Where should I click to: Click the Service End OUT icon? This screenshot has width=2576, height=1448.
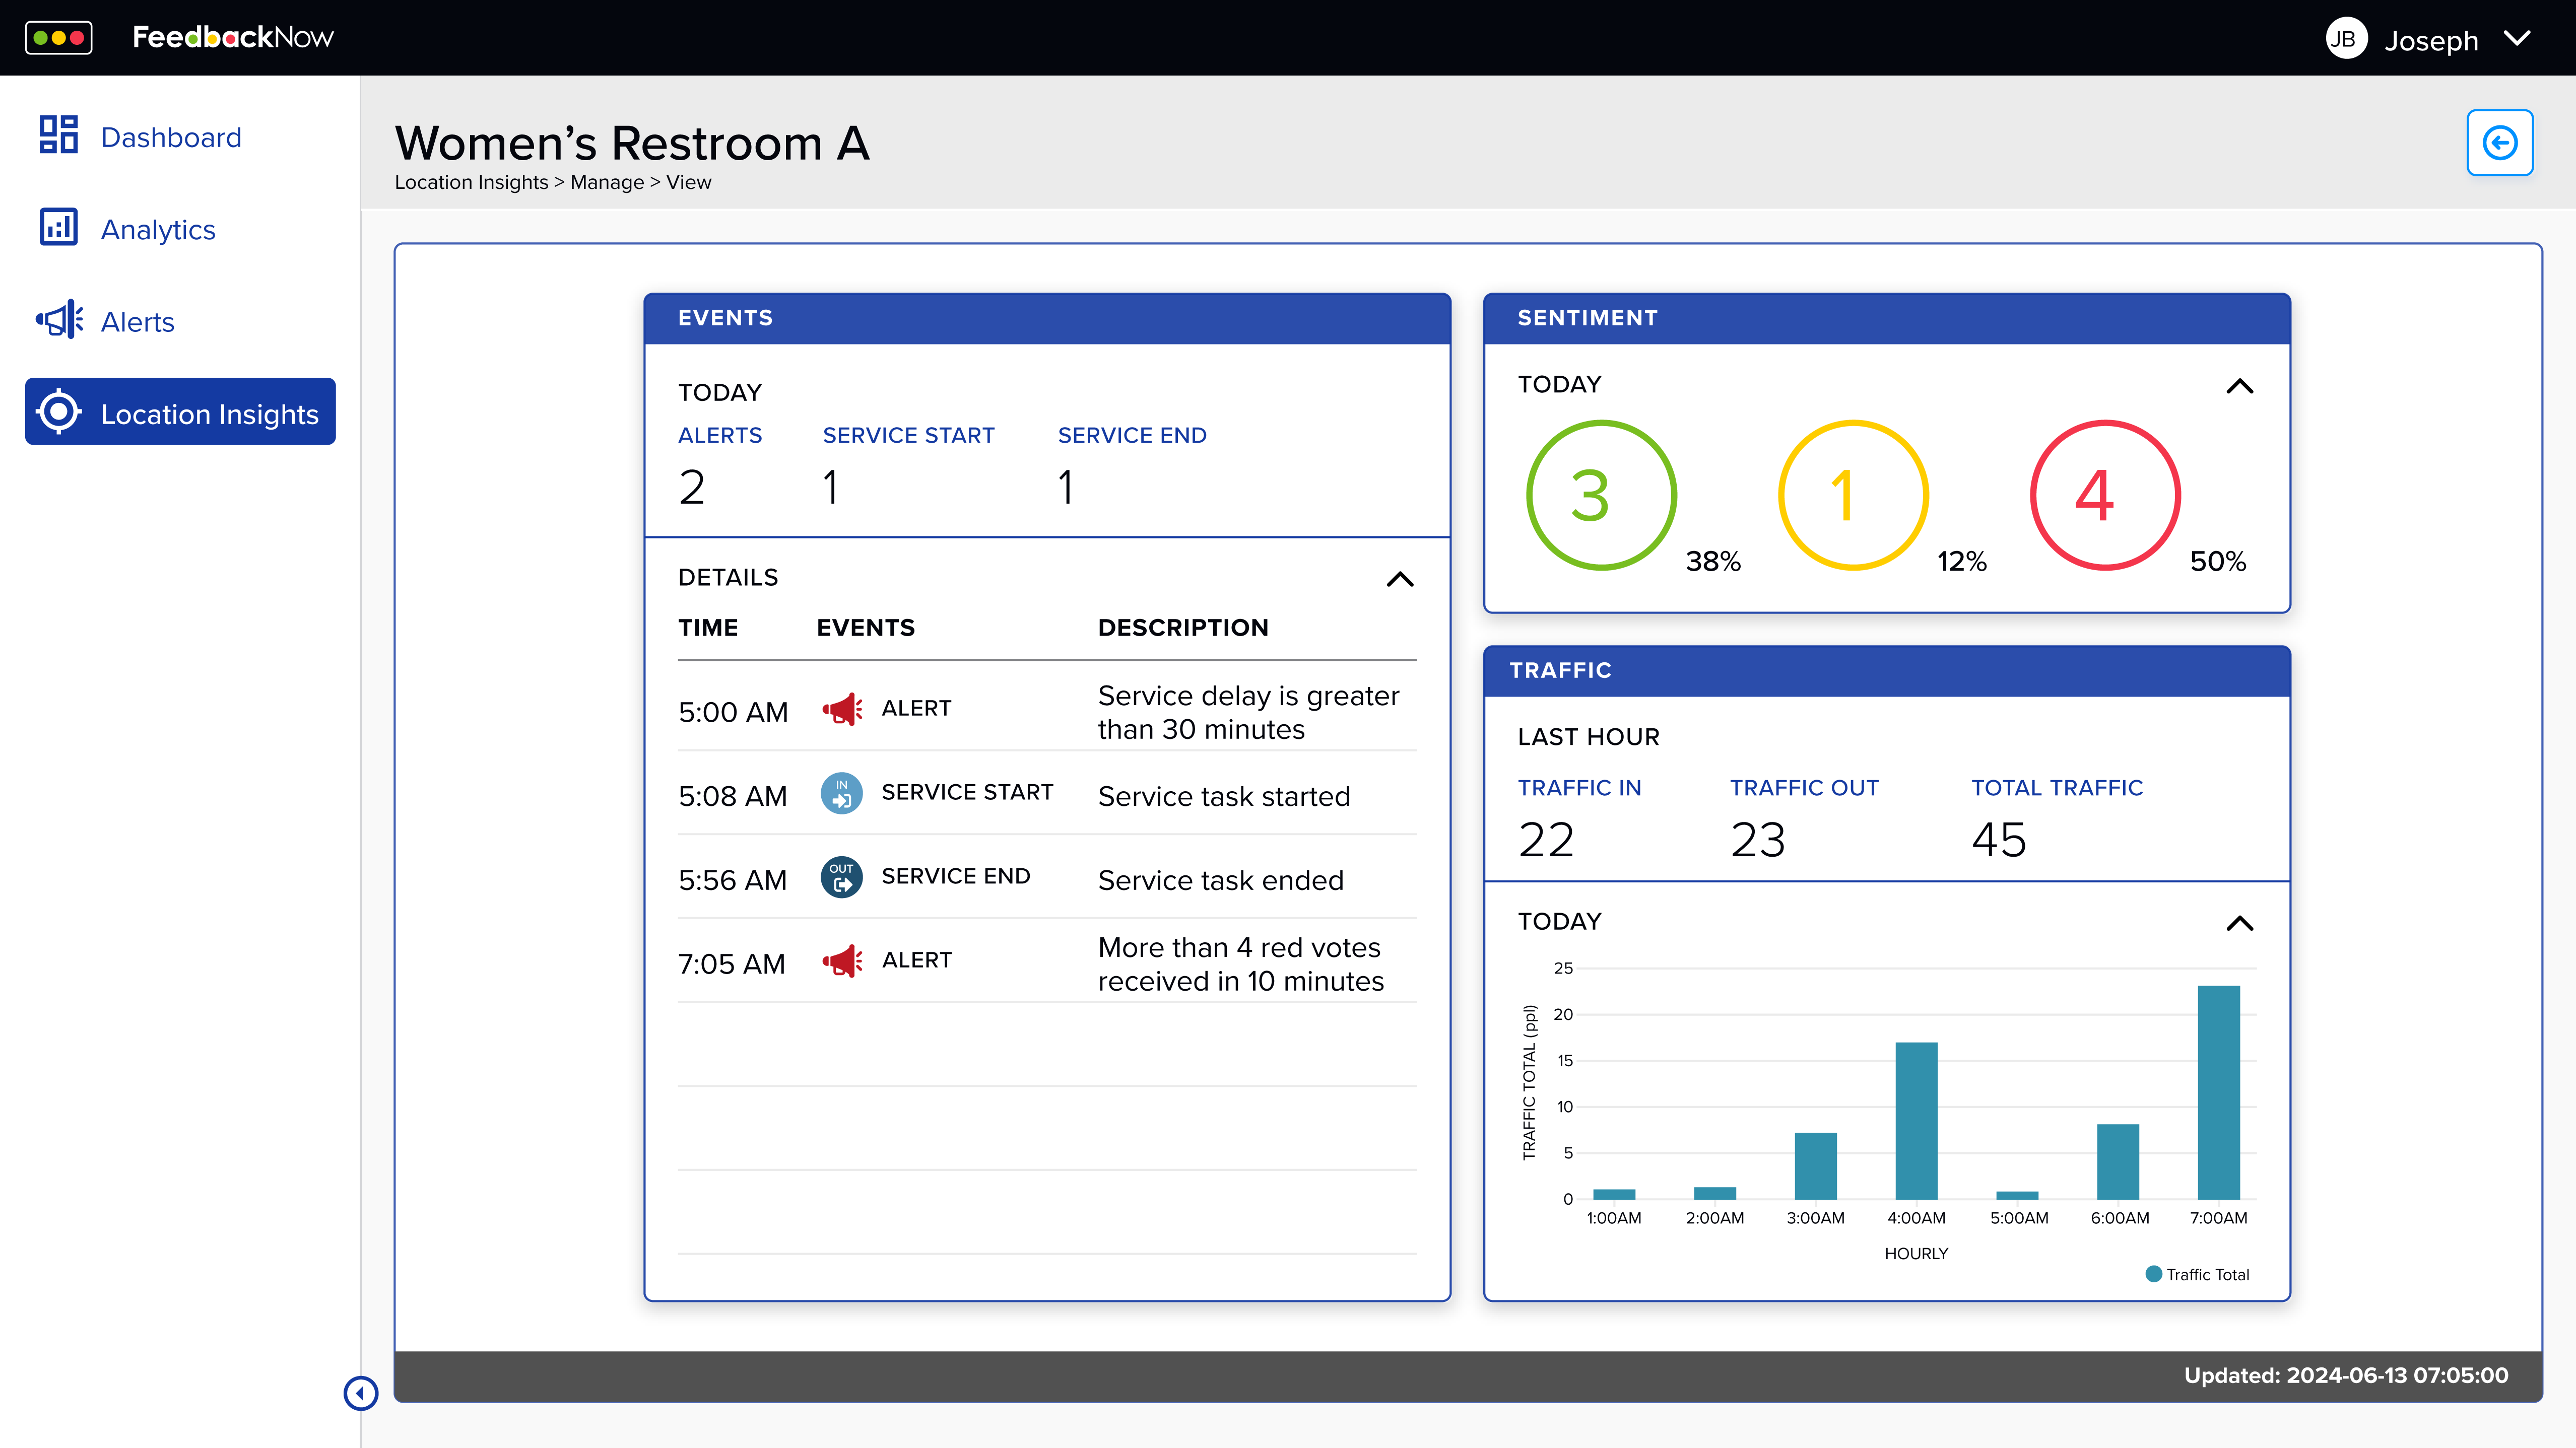841,877
